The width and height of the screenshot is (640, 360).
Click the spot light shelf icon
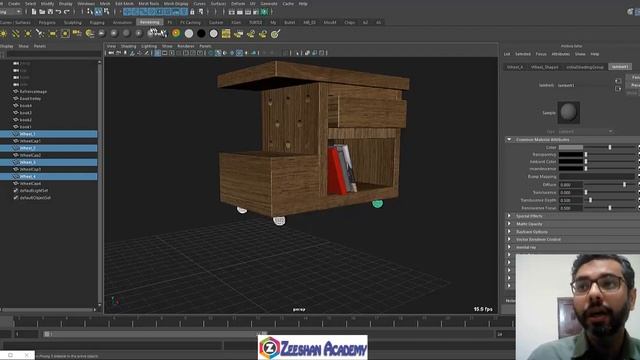[x=40, y=33]
